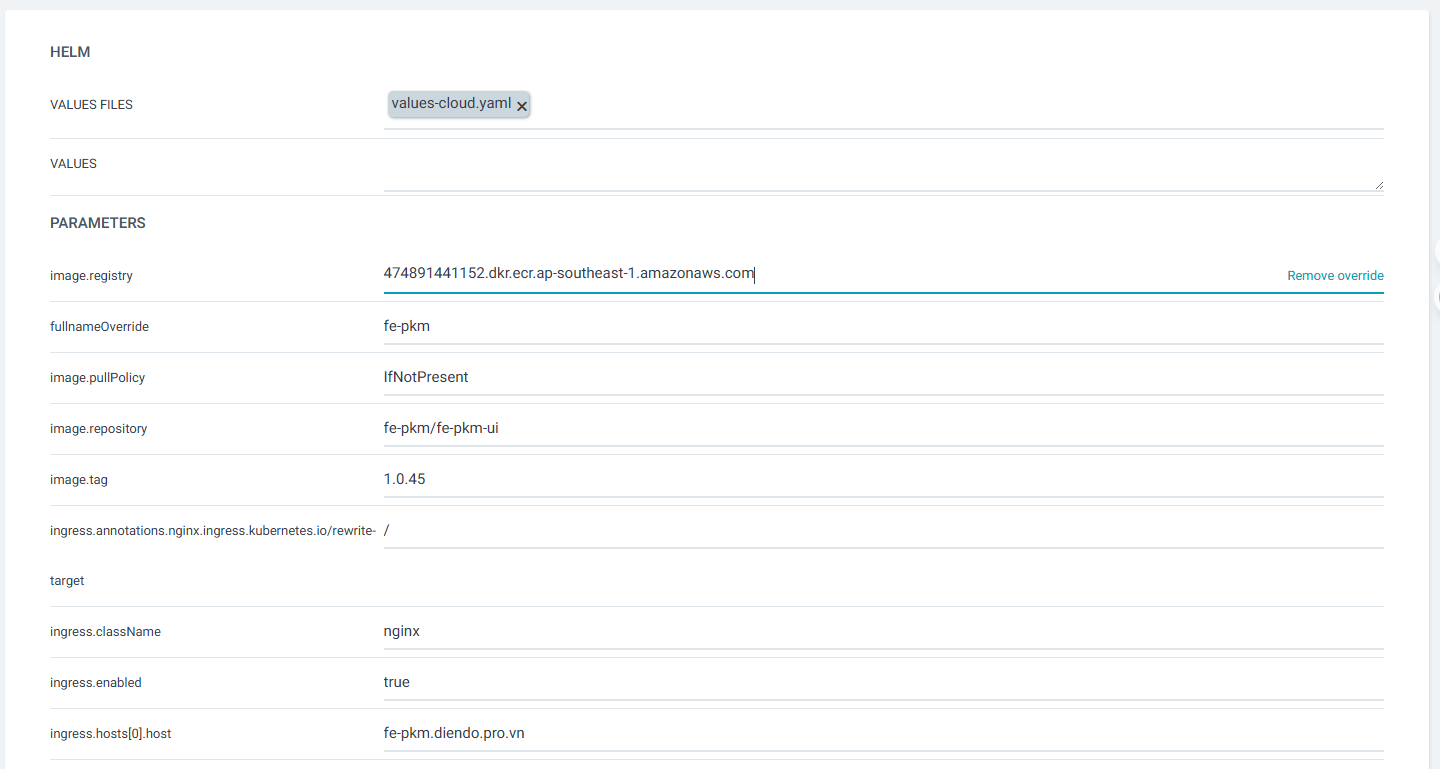Viewport: 1440px width, 769px height.
Task: Click the ingress.enabled parameter label
Action: [x=96, y=683]
